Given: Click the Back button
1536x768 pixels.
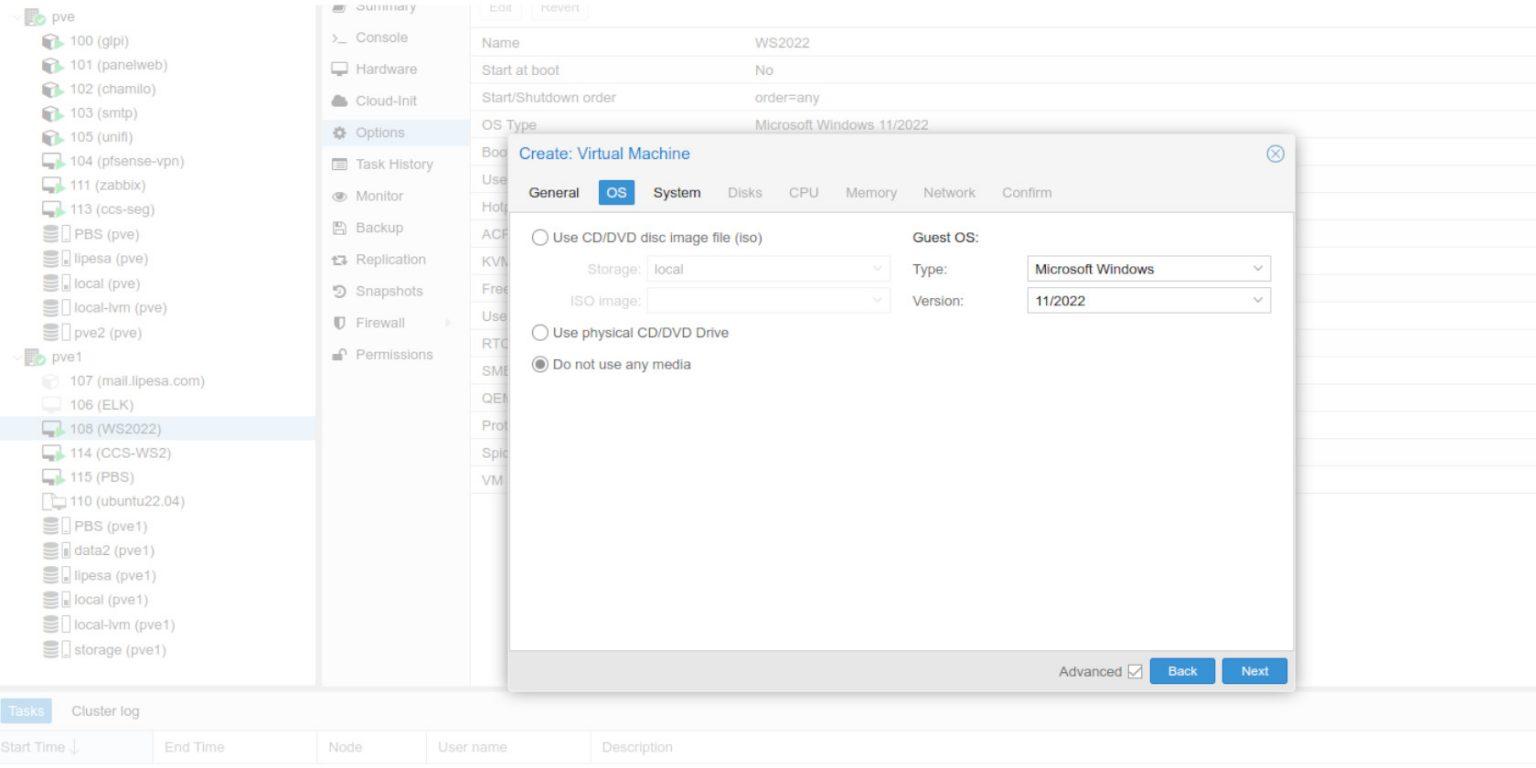Looking at the screenshot, I should pyautogui.click(x=1182, y=671).
